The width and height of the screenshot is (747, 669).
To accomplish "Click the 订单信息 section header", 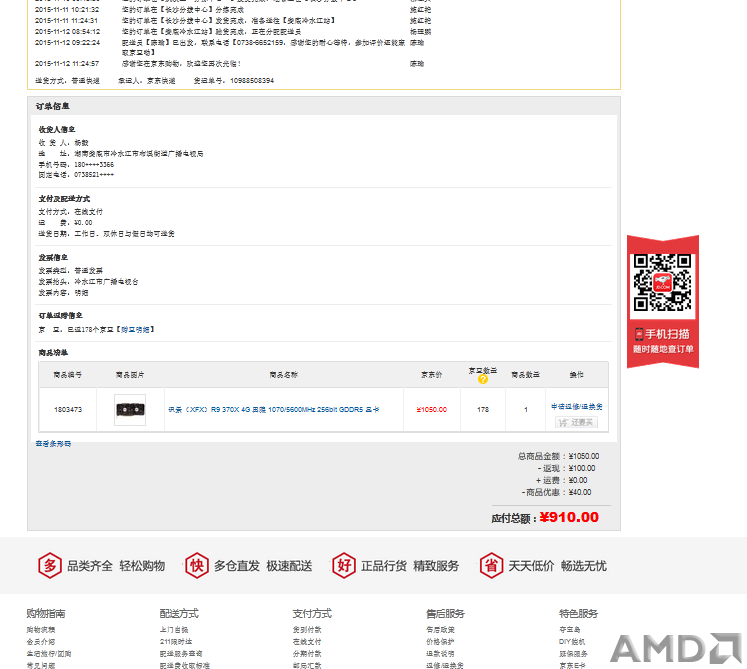I will click(52, 106).
